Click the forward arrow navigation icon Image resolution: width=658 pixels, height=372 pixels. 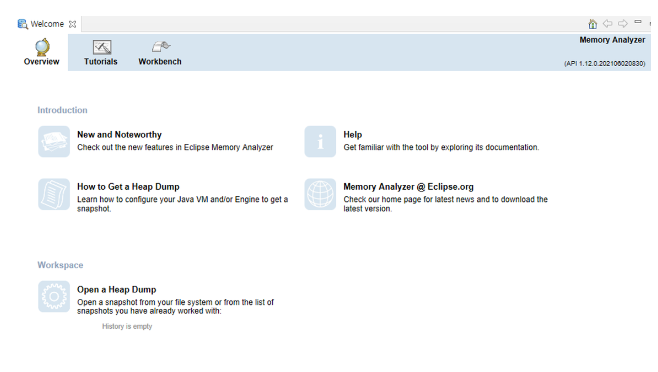pos(623,24)
